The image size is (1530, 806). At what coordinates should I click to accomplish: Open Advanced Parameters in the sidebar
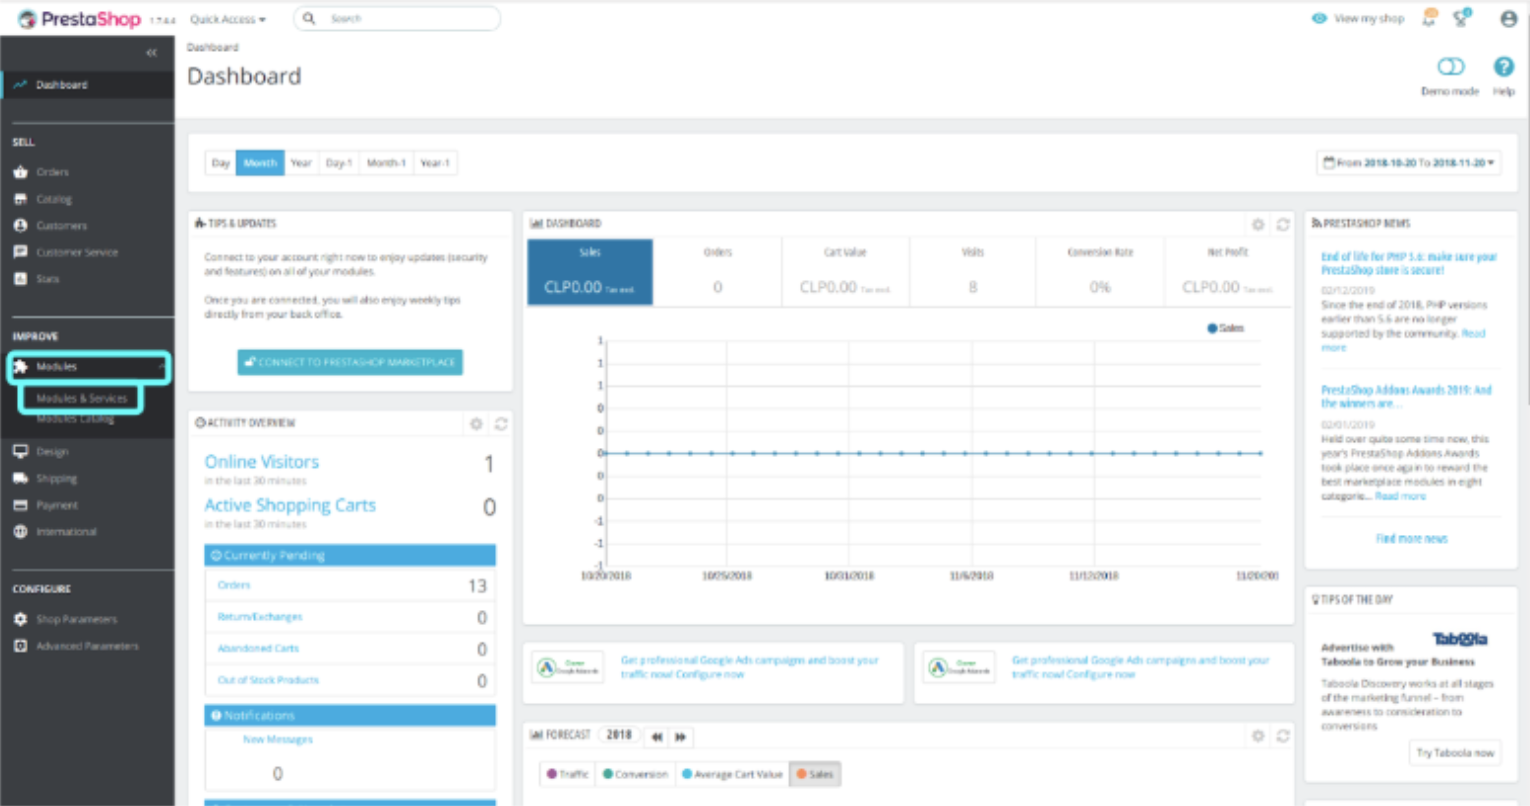(87, 646)
